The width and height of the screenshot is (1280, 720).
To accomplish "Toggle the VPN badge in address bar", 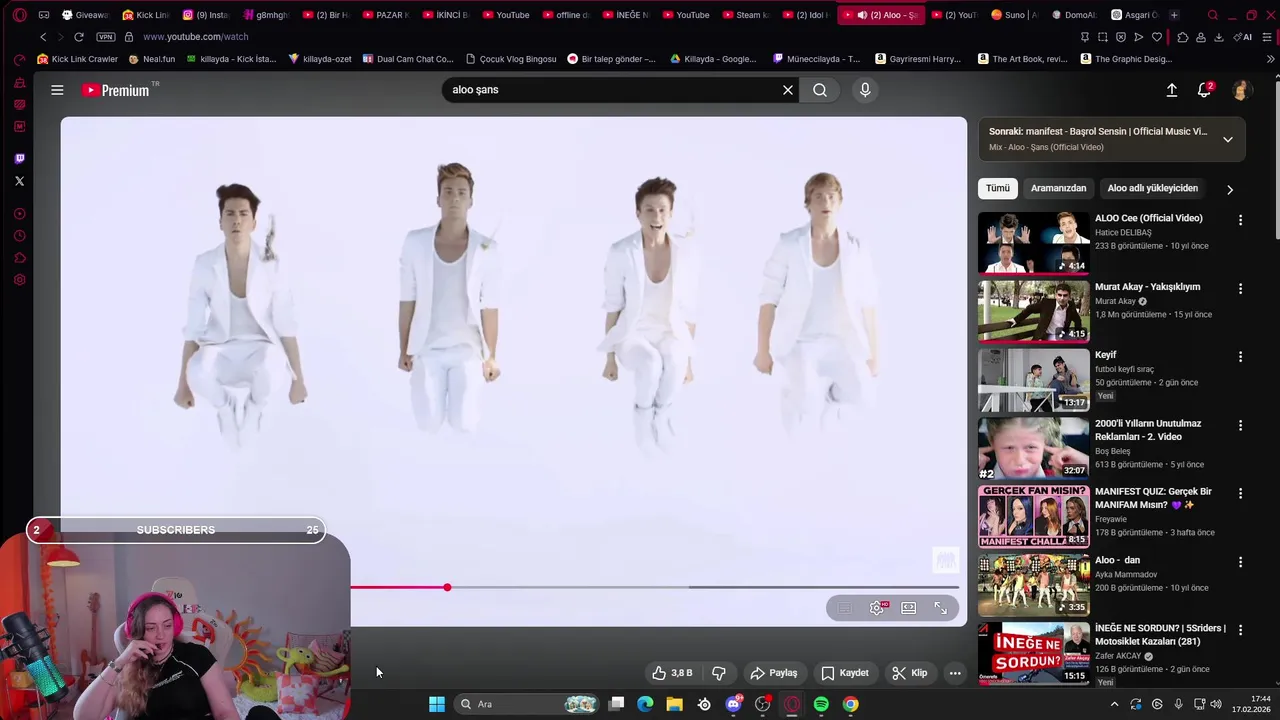I will pyautogui.click(x=106, y=37).
